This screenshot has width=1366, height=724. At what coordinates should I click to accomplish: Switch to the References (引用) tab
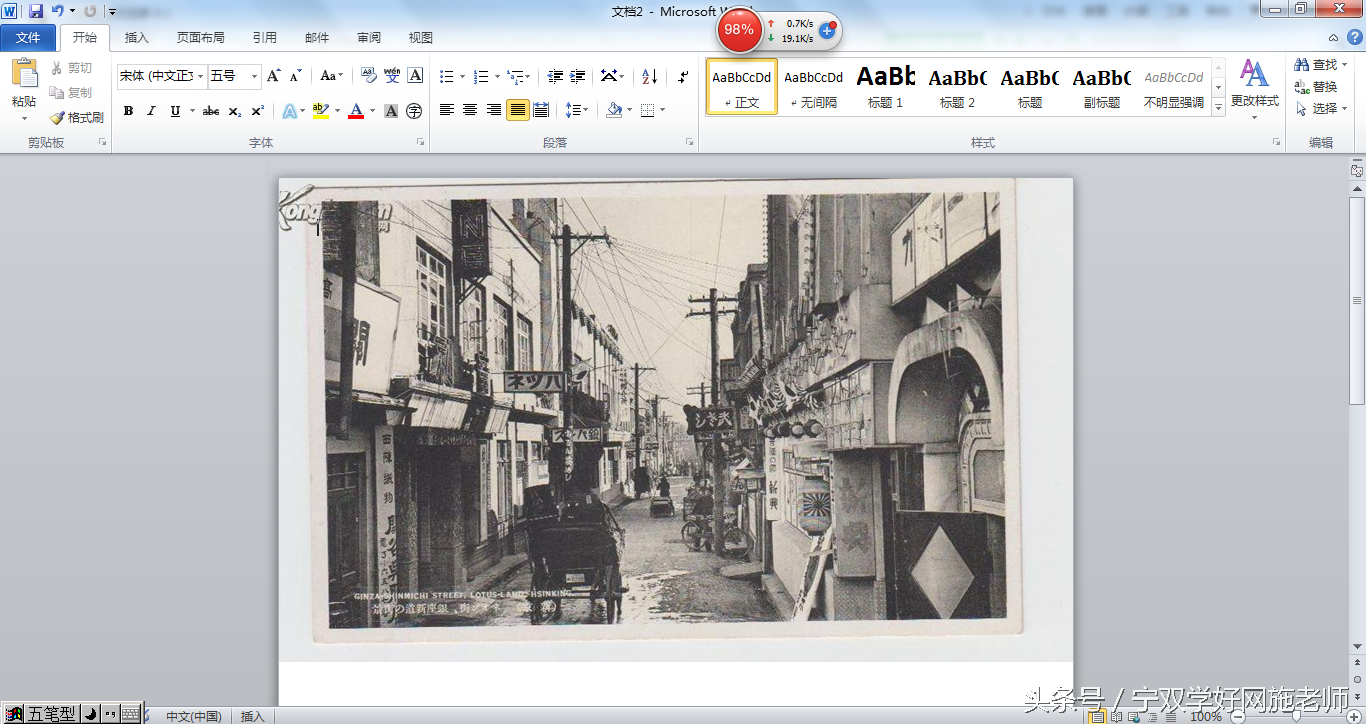(x=264, y=38)
